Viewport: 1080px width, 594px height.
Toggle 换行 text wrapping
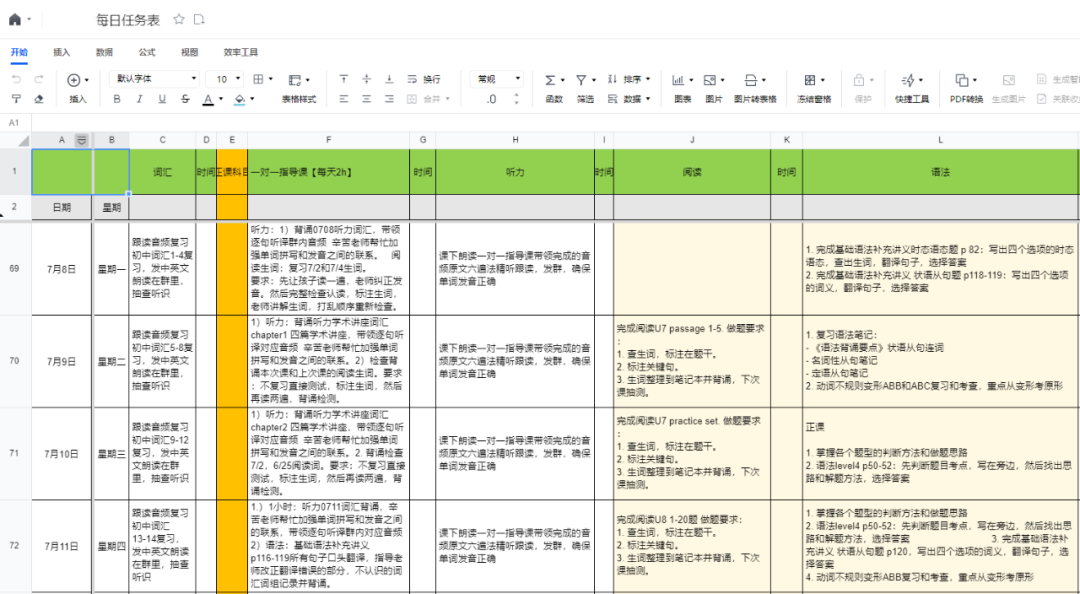[424, 79]
